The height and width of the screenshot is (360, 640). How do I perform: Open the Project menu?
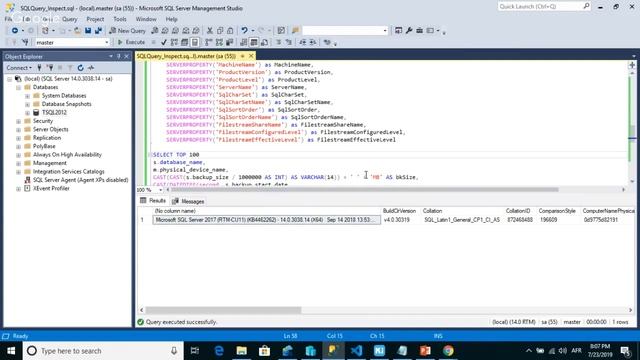[x=95, y=19]
